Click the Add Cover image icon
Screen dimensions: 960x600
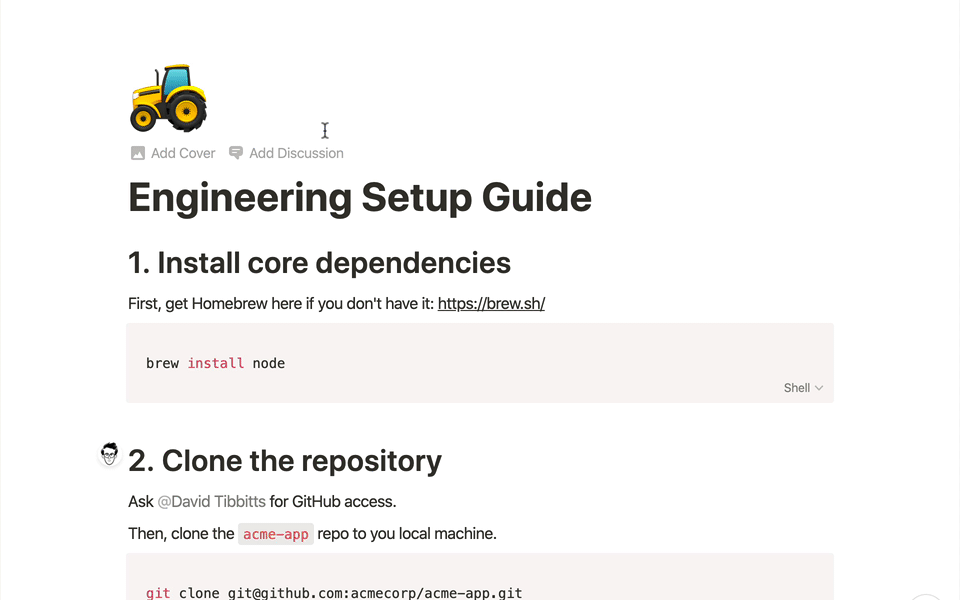138,153
